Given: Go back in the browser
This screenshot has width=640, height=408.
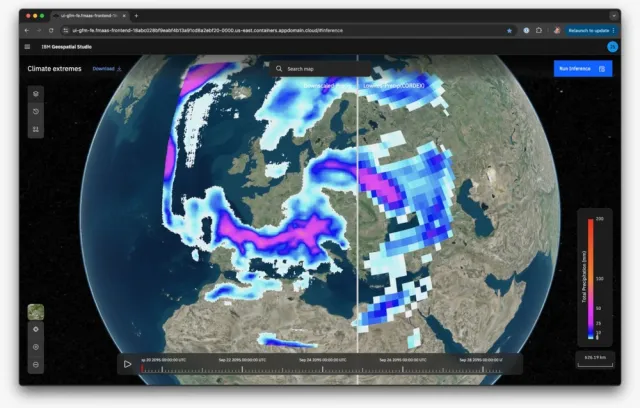Looking at the screenshot, I should [x=27, y=31].
